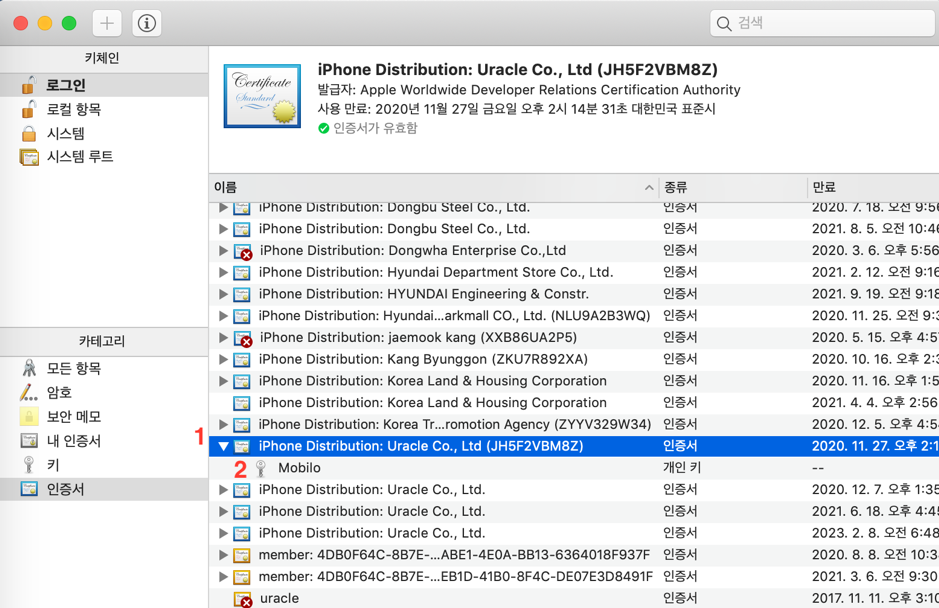Select the 로그인 keychain unlocked padlock icon

pyautogui.click(x=29, y=85)
